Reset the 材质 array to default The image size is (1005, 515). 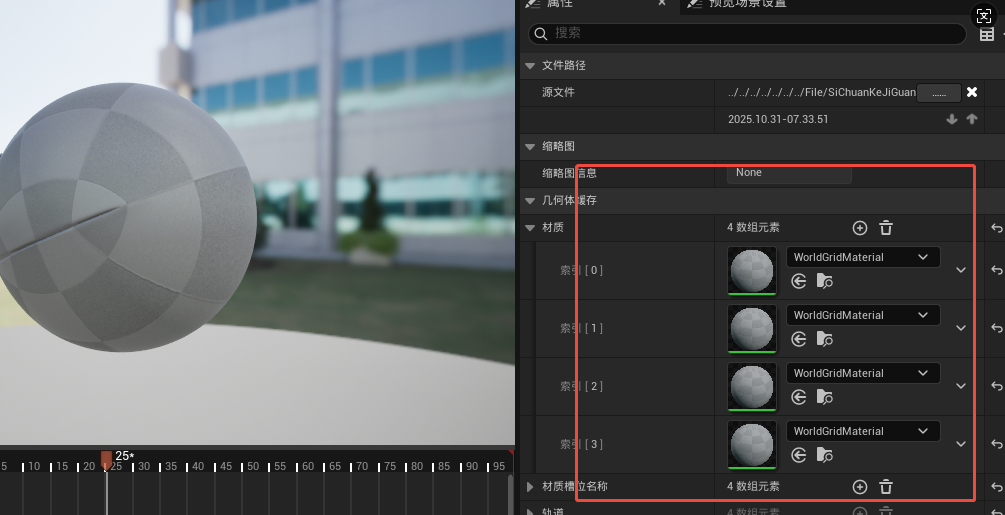(x=997, y=227)
